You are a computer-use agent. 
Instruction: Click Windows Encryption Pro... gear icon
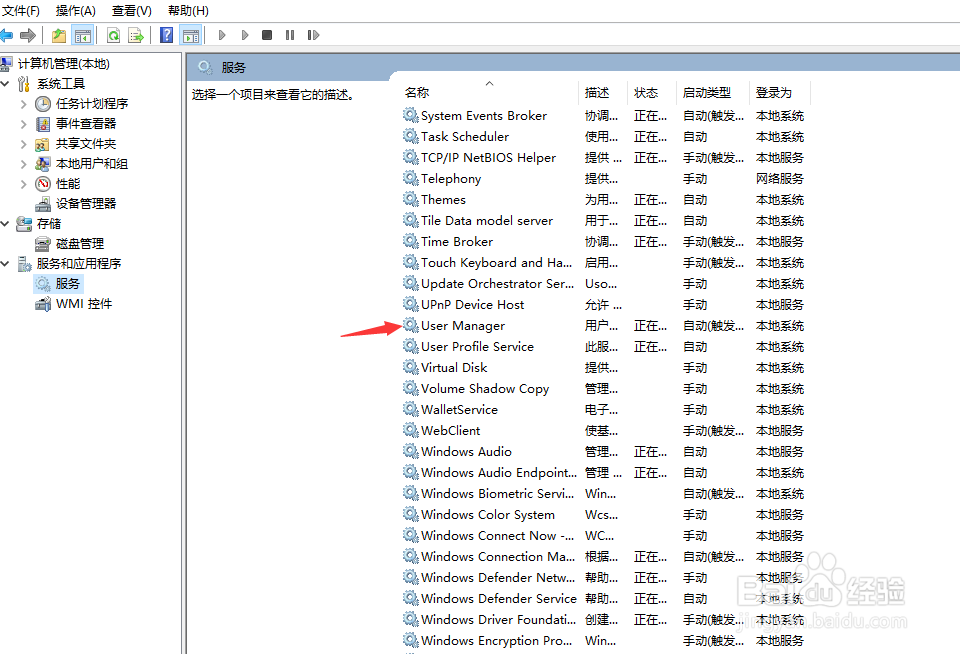click(x=410, y=641)
